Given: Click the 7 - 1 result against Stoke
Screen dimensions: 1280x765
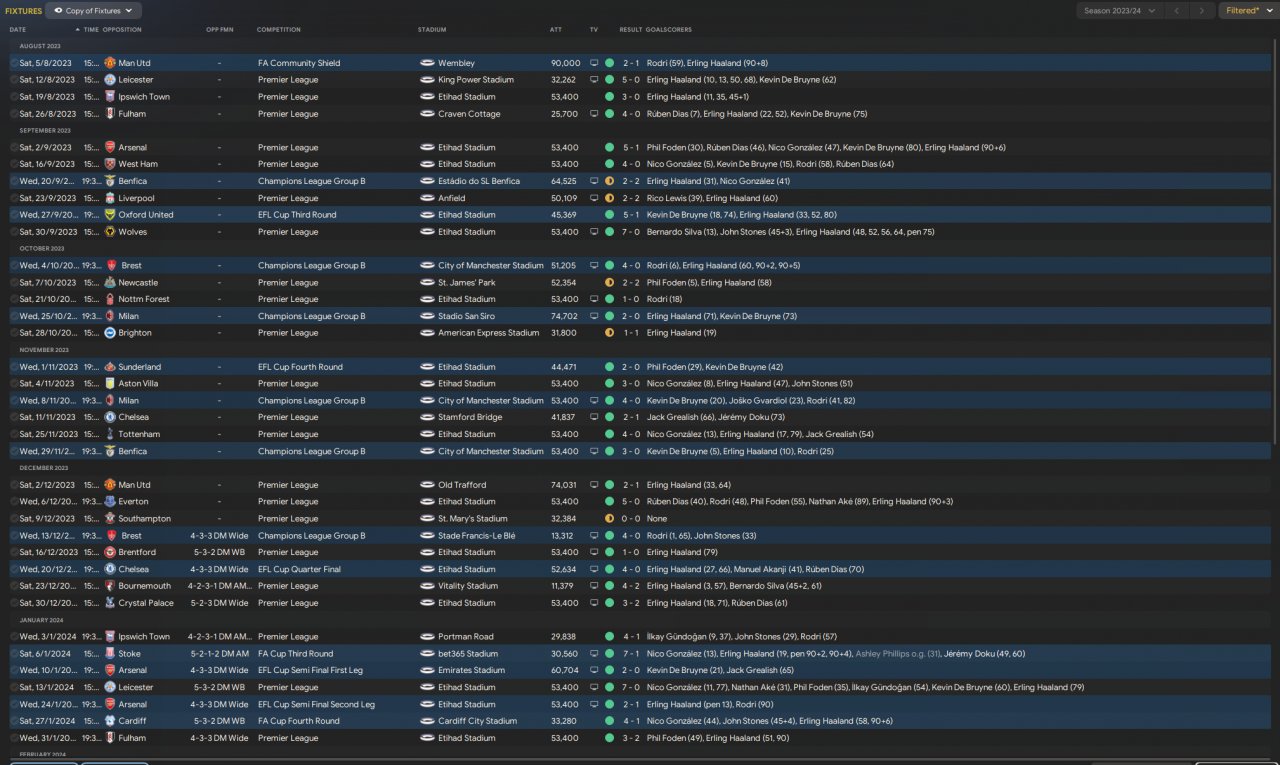Looking at the screenshot, I should tap(630, 654).
